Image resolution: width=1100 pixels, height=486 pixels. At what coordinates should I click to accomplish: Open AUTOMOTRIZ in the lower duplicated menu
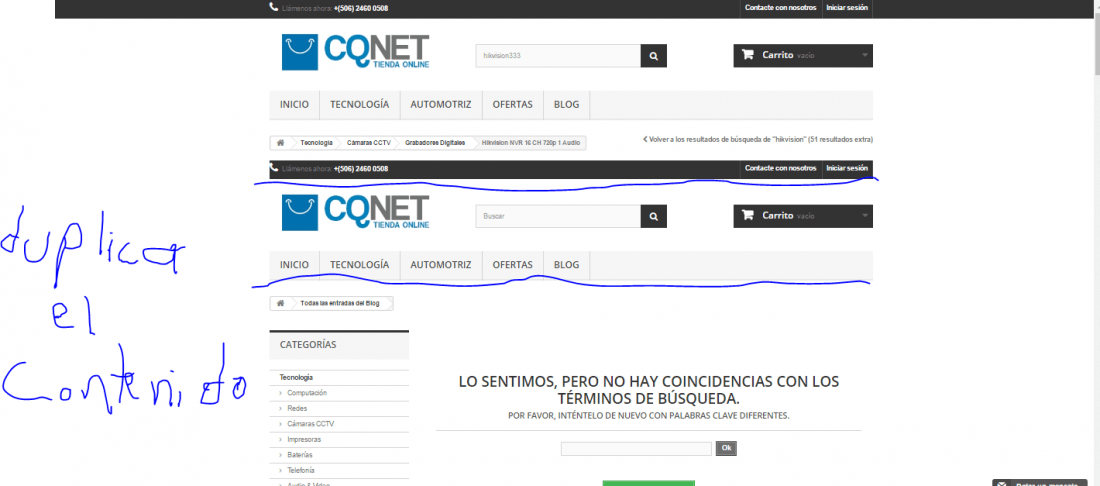[441, 265]
